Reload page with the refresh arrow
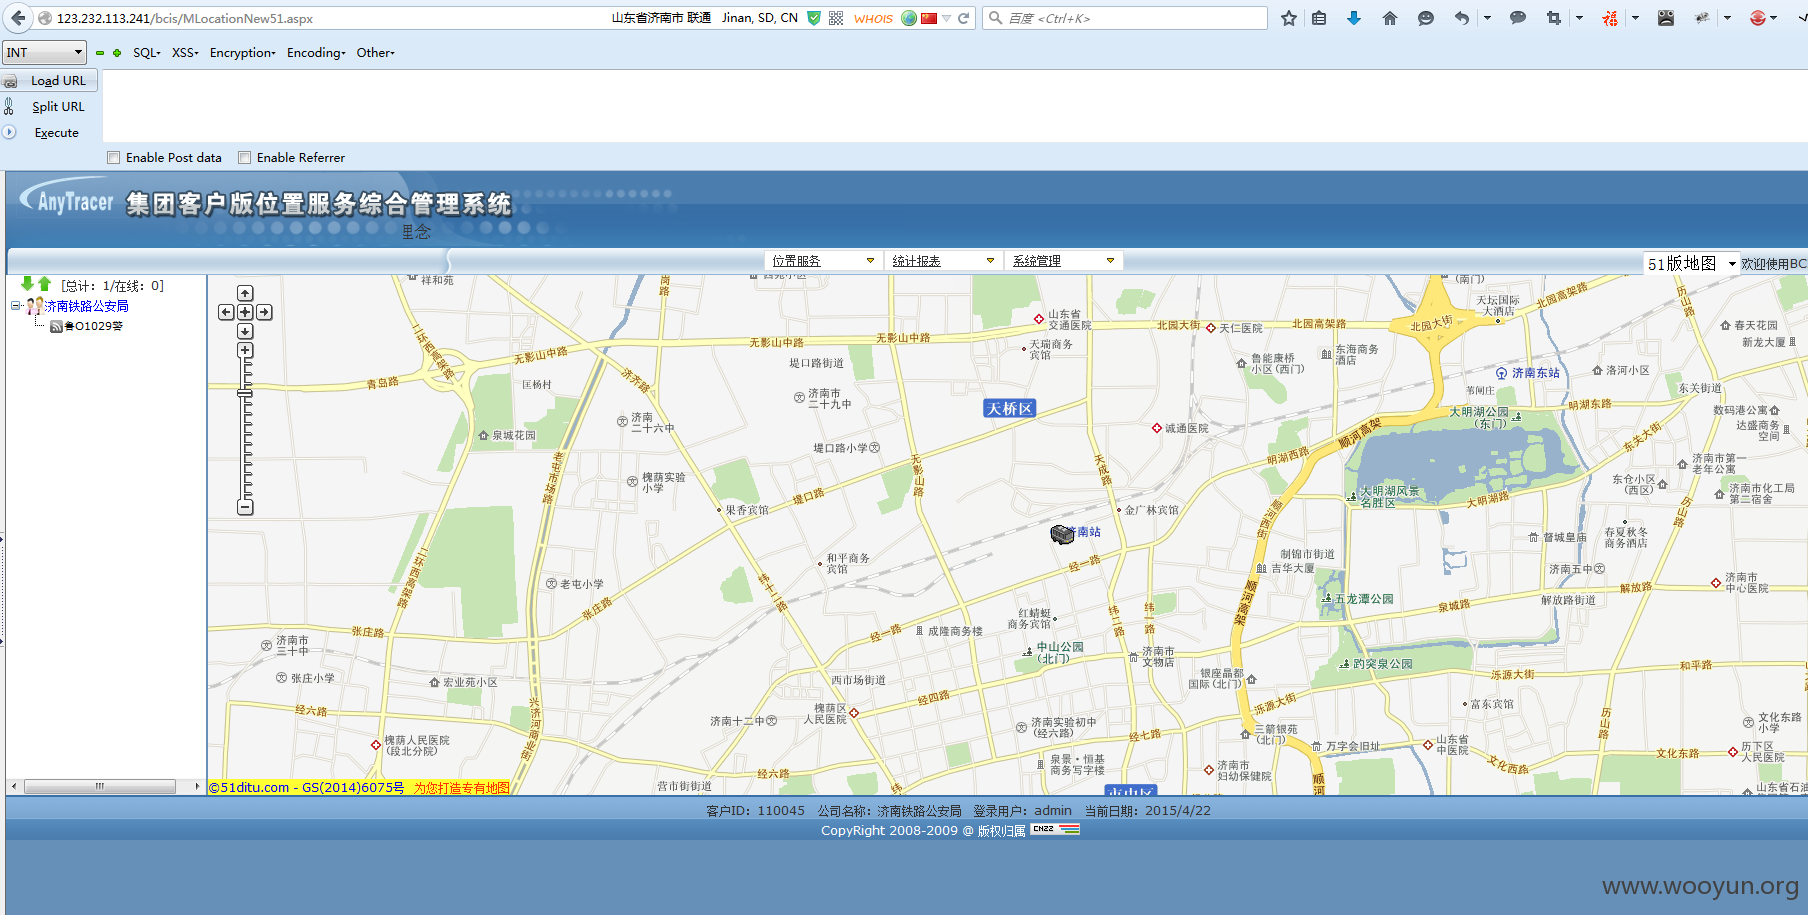This screenshot has width=1808, height=915. [964, 18]
